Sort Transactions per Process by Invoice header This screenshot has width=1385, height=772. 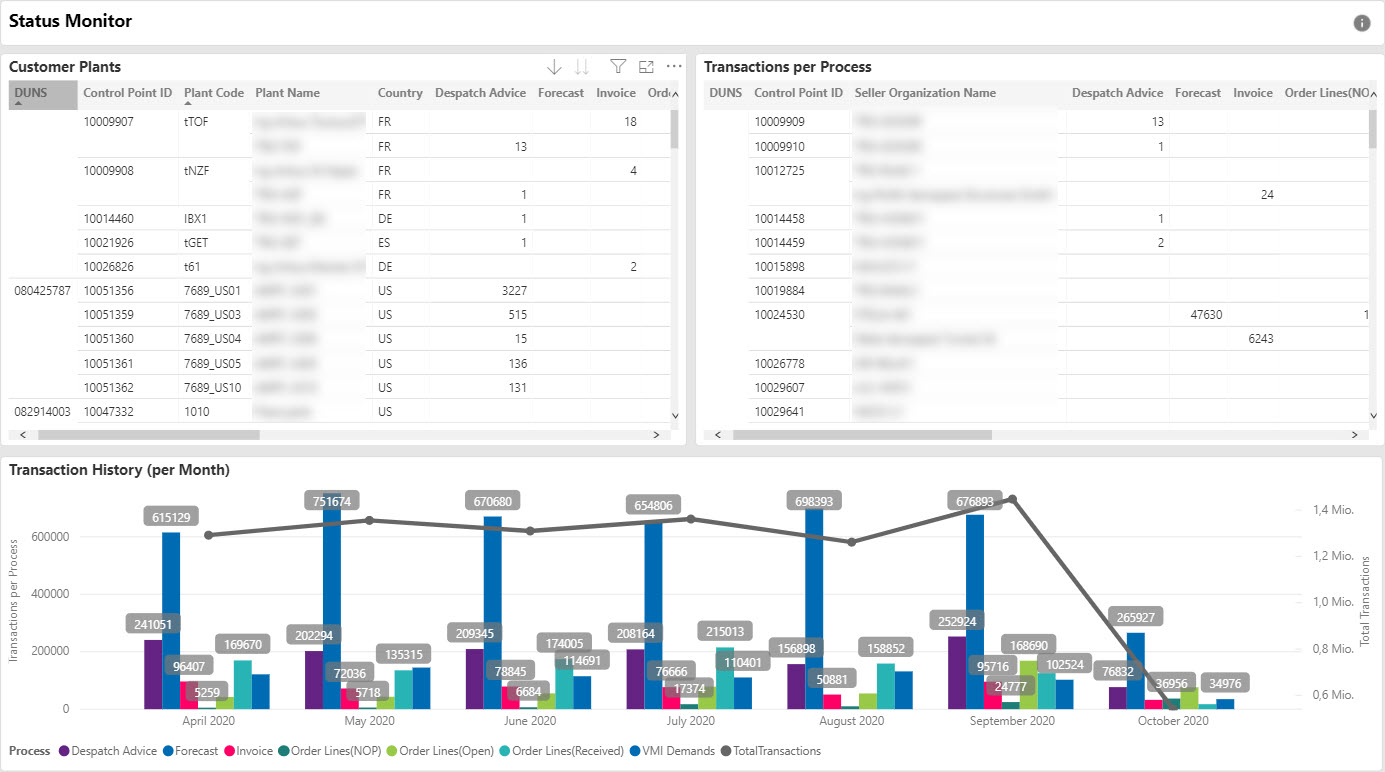pos(1252,93)
